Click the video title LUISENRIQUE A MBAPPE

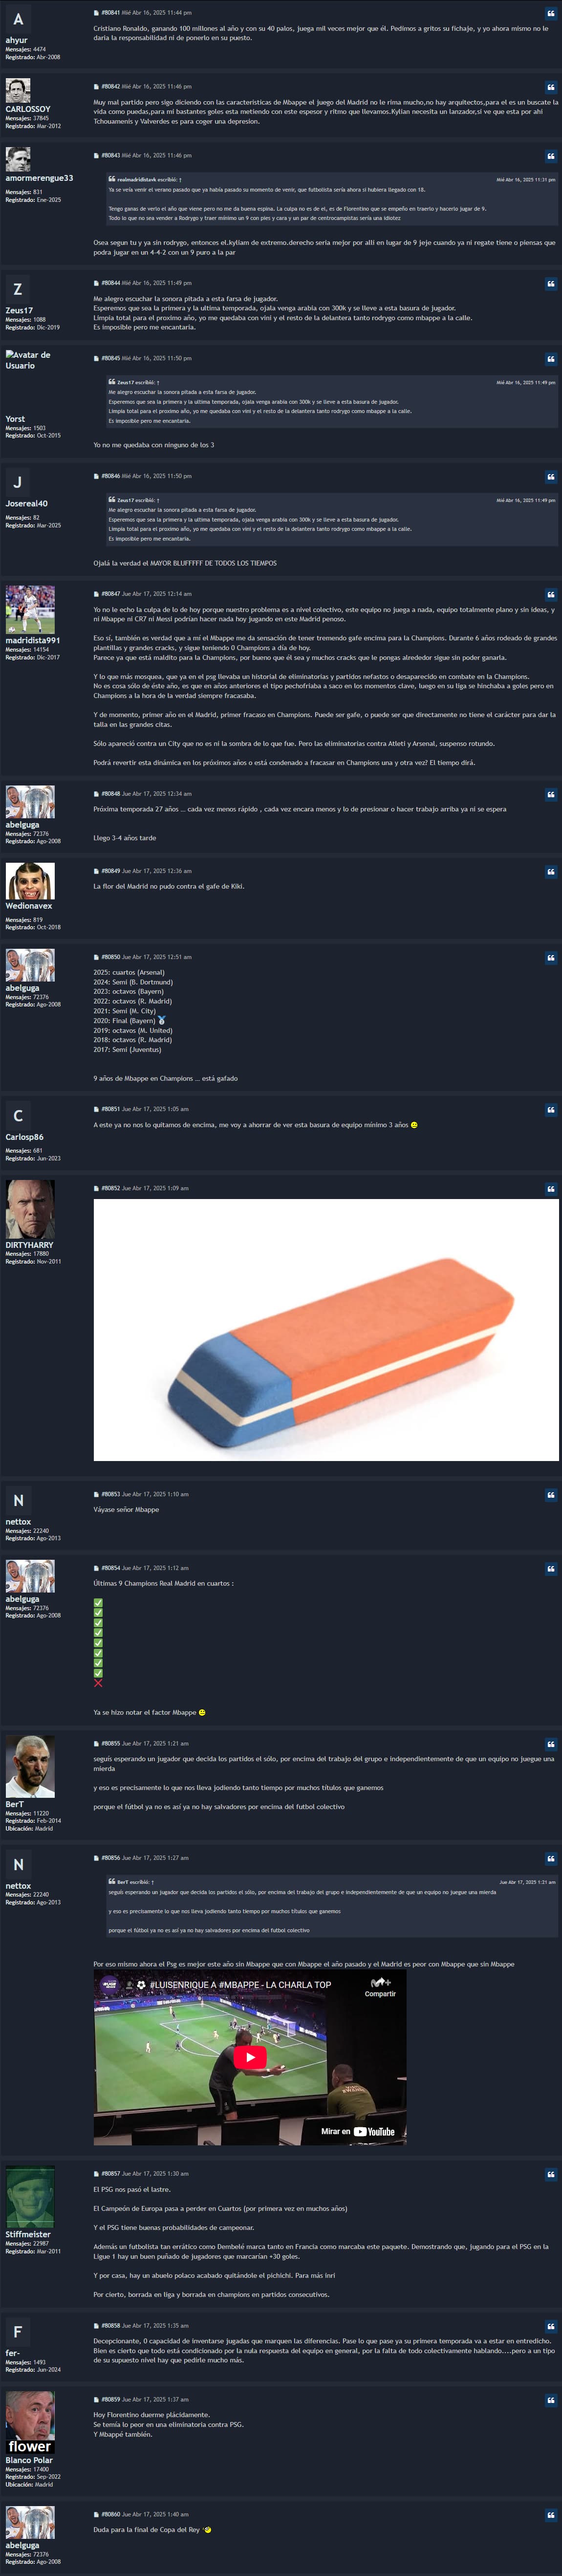240,1985
